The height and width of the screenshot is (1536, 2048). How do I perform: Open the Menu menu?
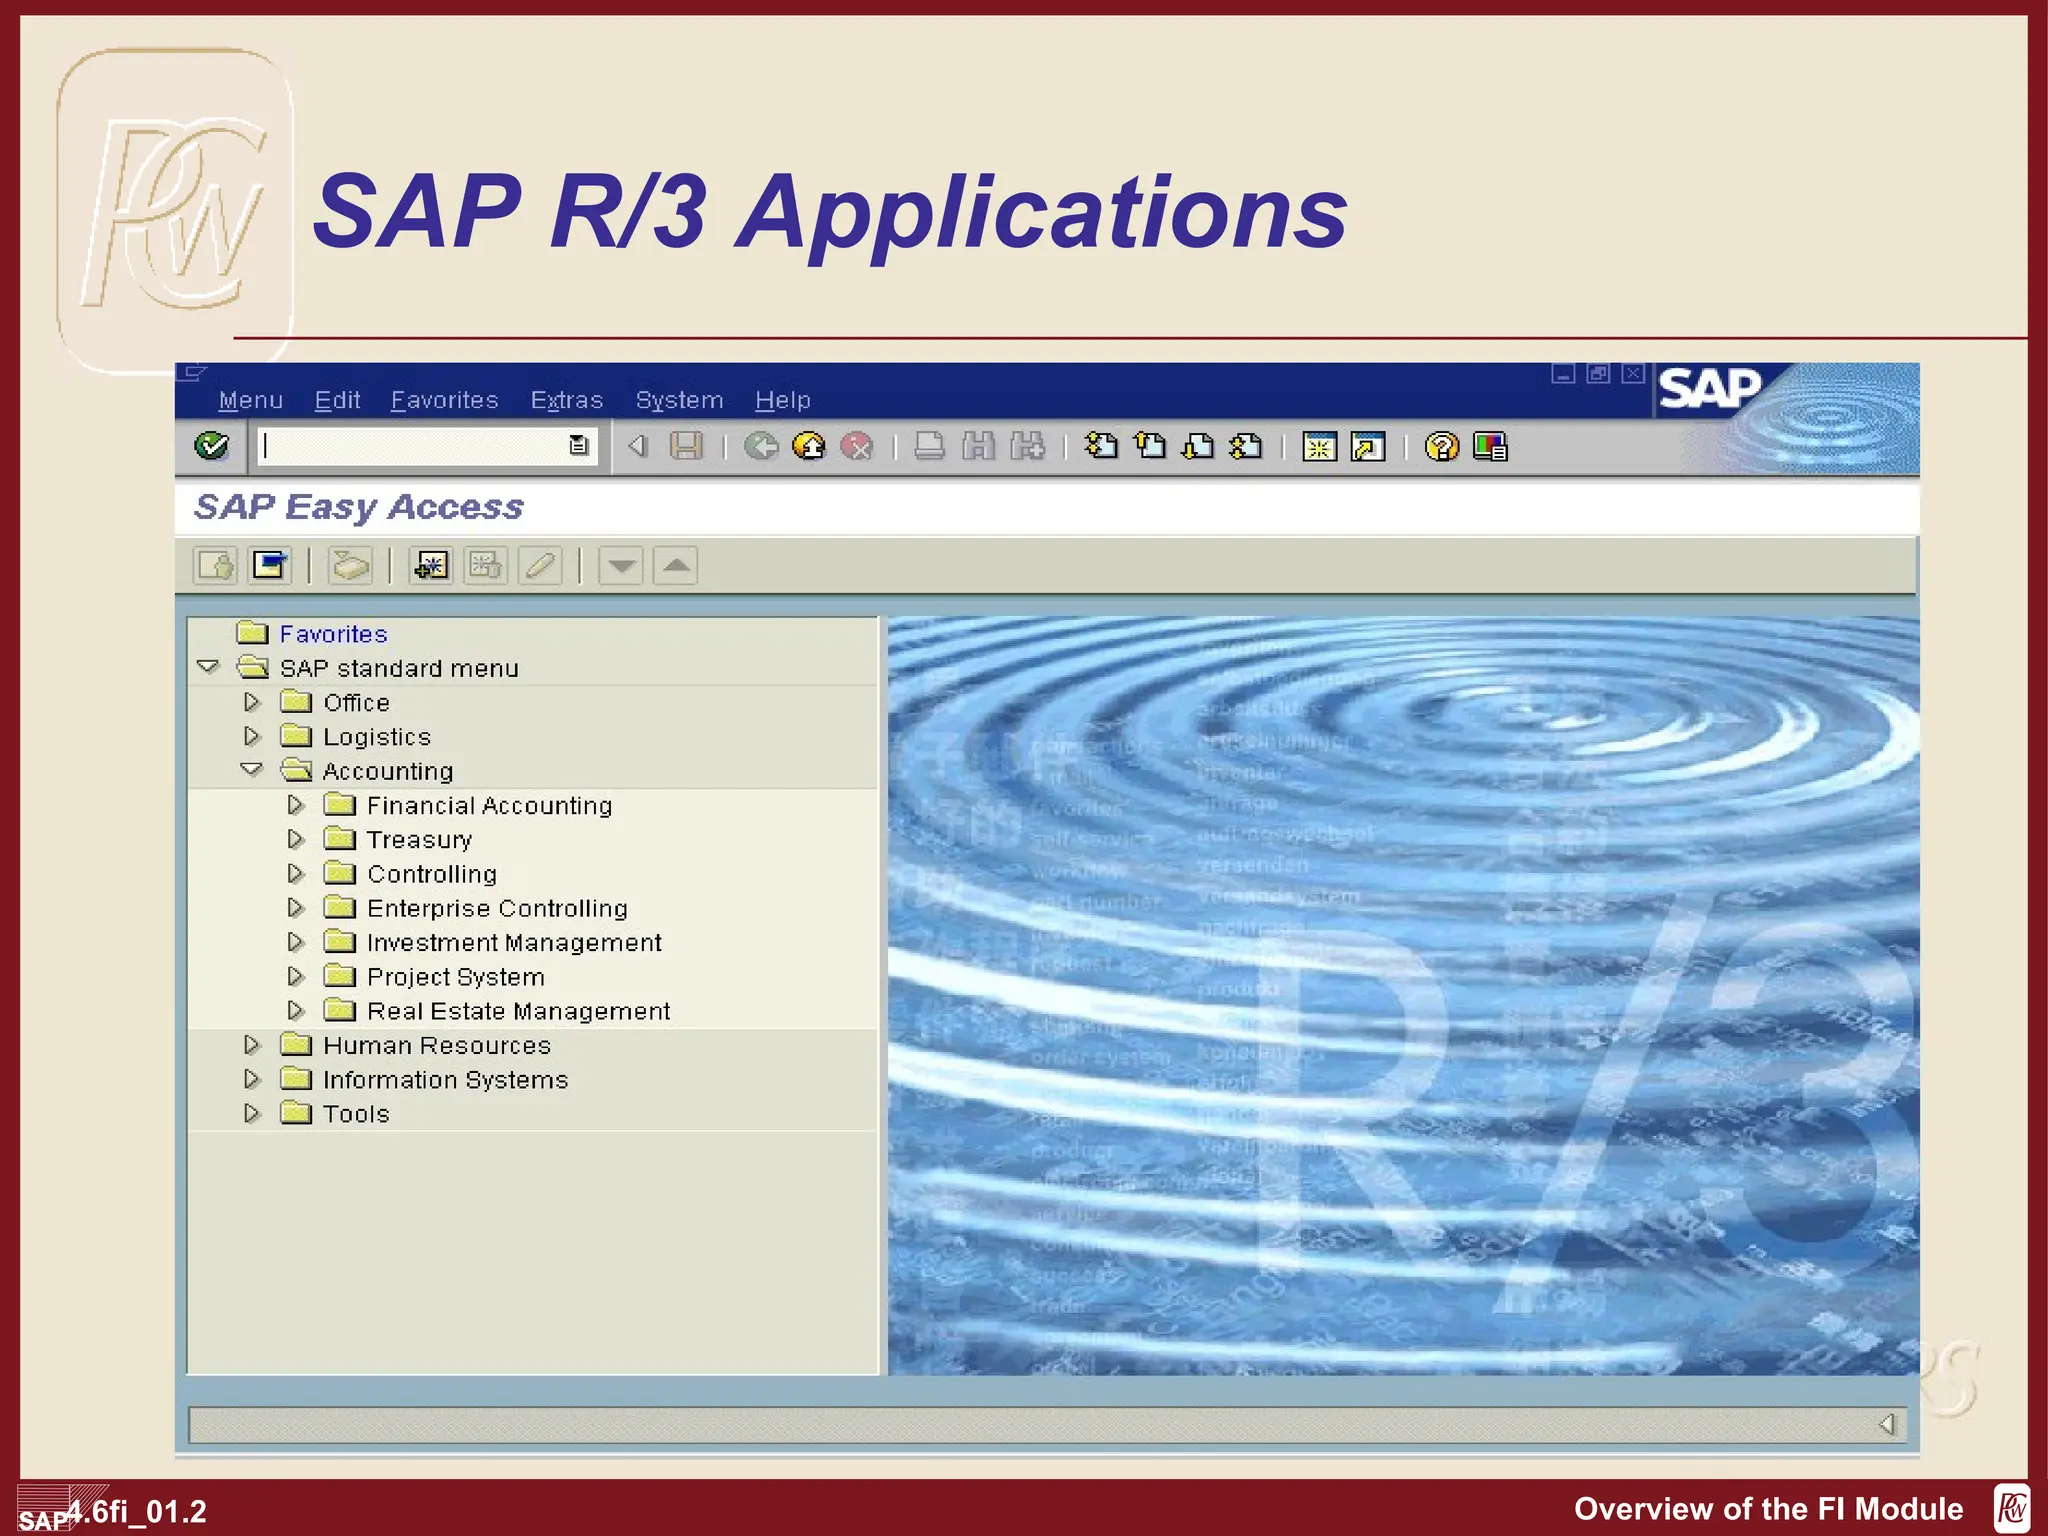coord(251,400)
